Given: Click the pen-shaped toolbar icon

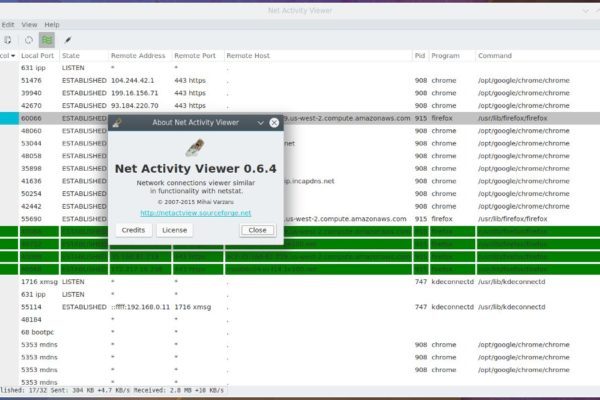Looking at the screenshot, I should [68, 40].
